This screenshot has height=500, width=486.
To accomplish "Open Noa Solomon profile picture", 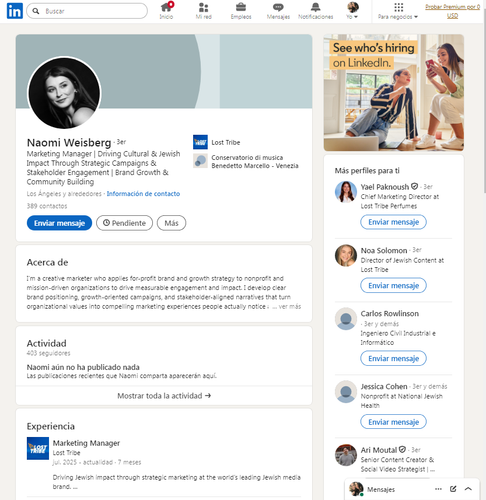I will coord(346,255).
